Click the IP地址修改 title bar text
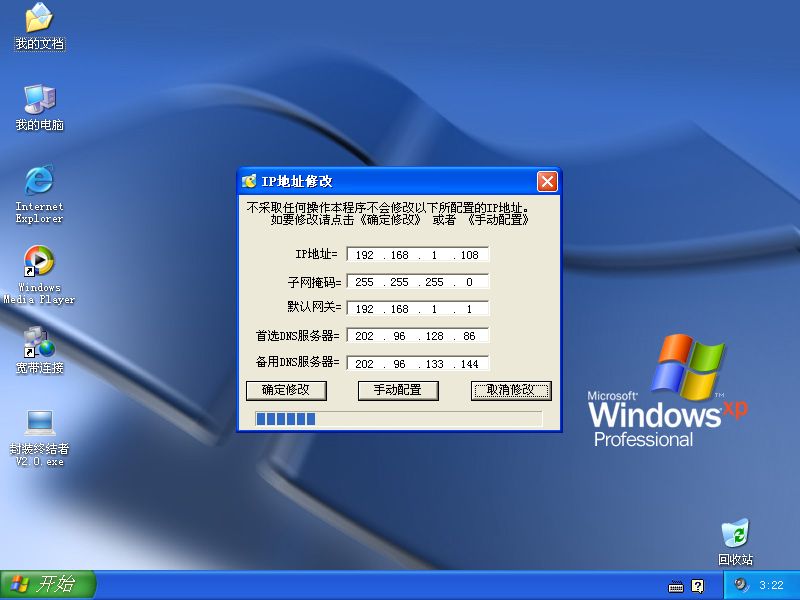This screenshot has height=600, width=800. tap(297, 181)
